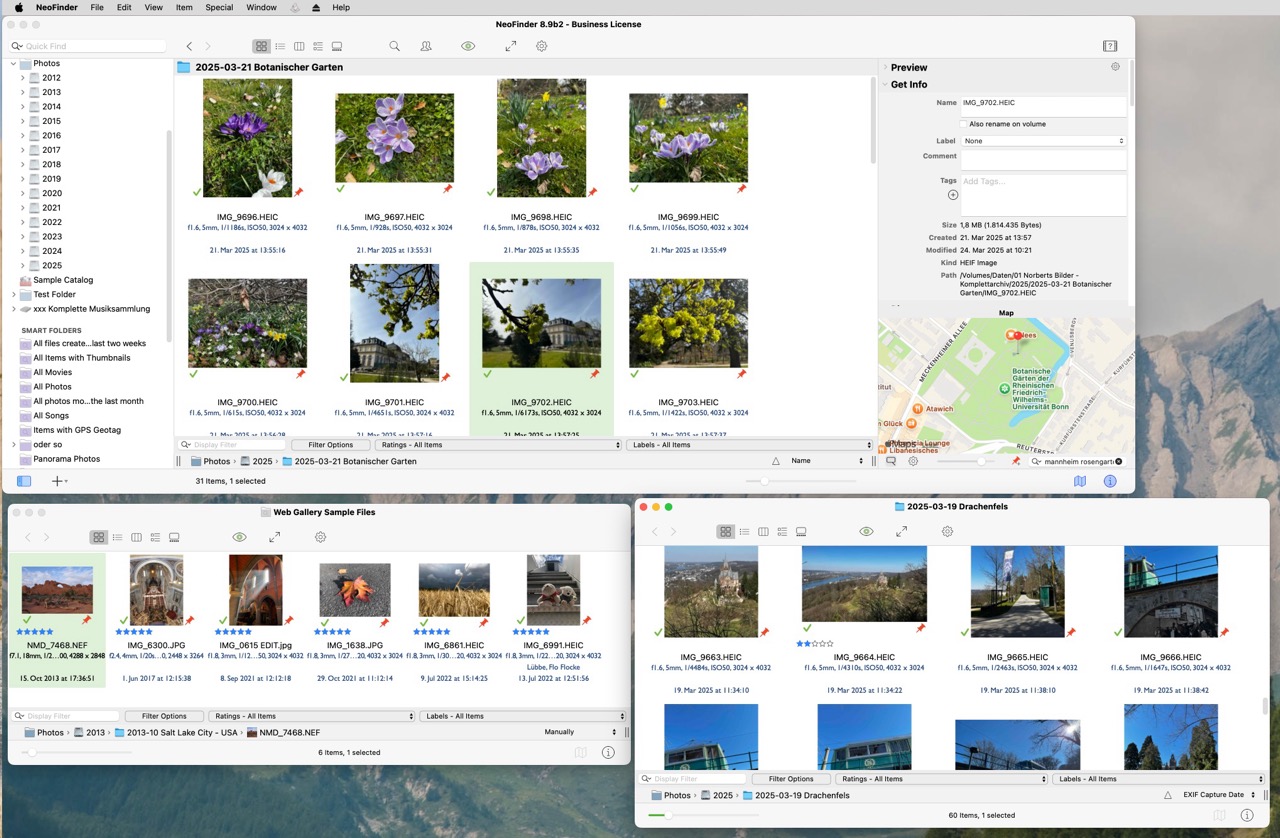Open 'Ratings - All Items' dropdown in main window
This screenshot has height=838, width=1280.
coord(498,445)
